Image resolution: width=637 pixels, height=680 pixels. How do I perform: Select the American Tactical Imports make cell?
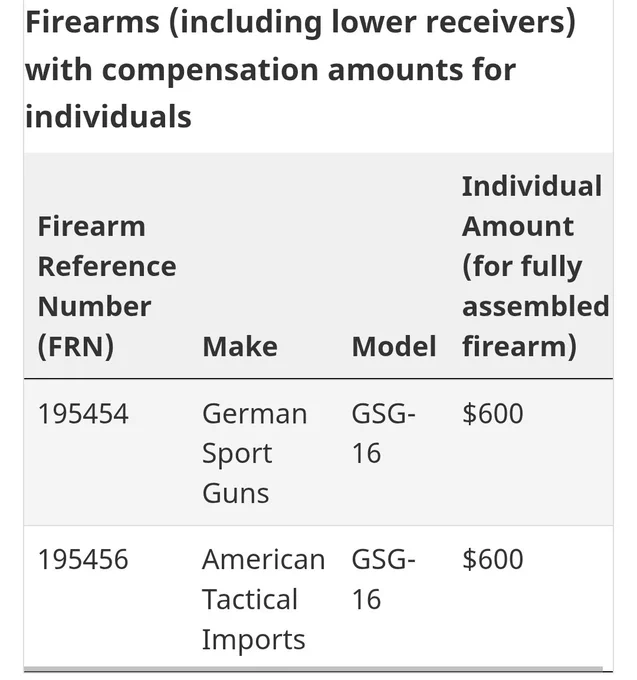[x=263, y=599]
